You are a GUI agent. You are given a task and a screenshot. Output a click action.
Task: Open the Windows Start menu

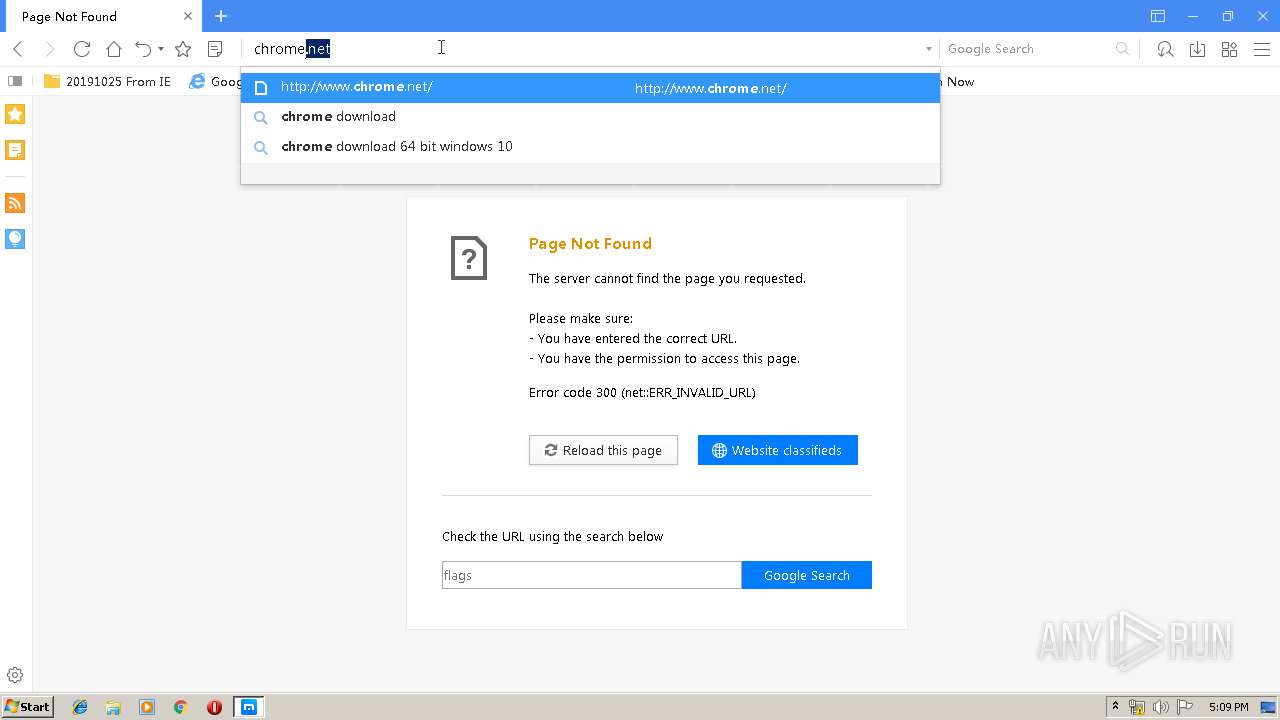27,707
